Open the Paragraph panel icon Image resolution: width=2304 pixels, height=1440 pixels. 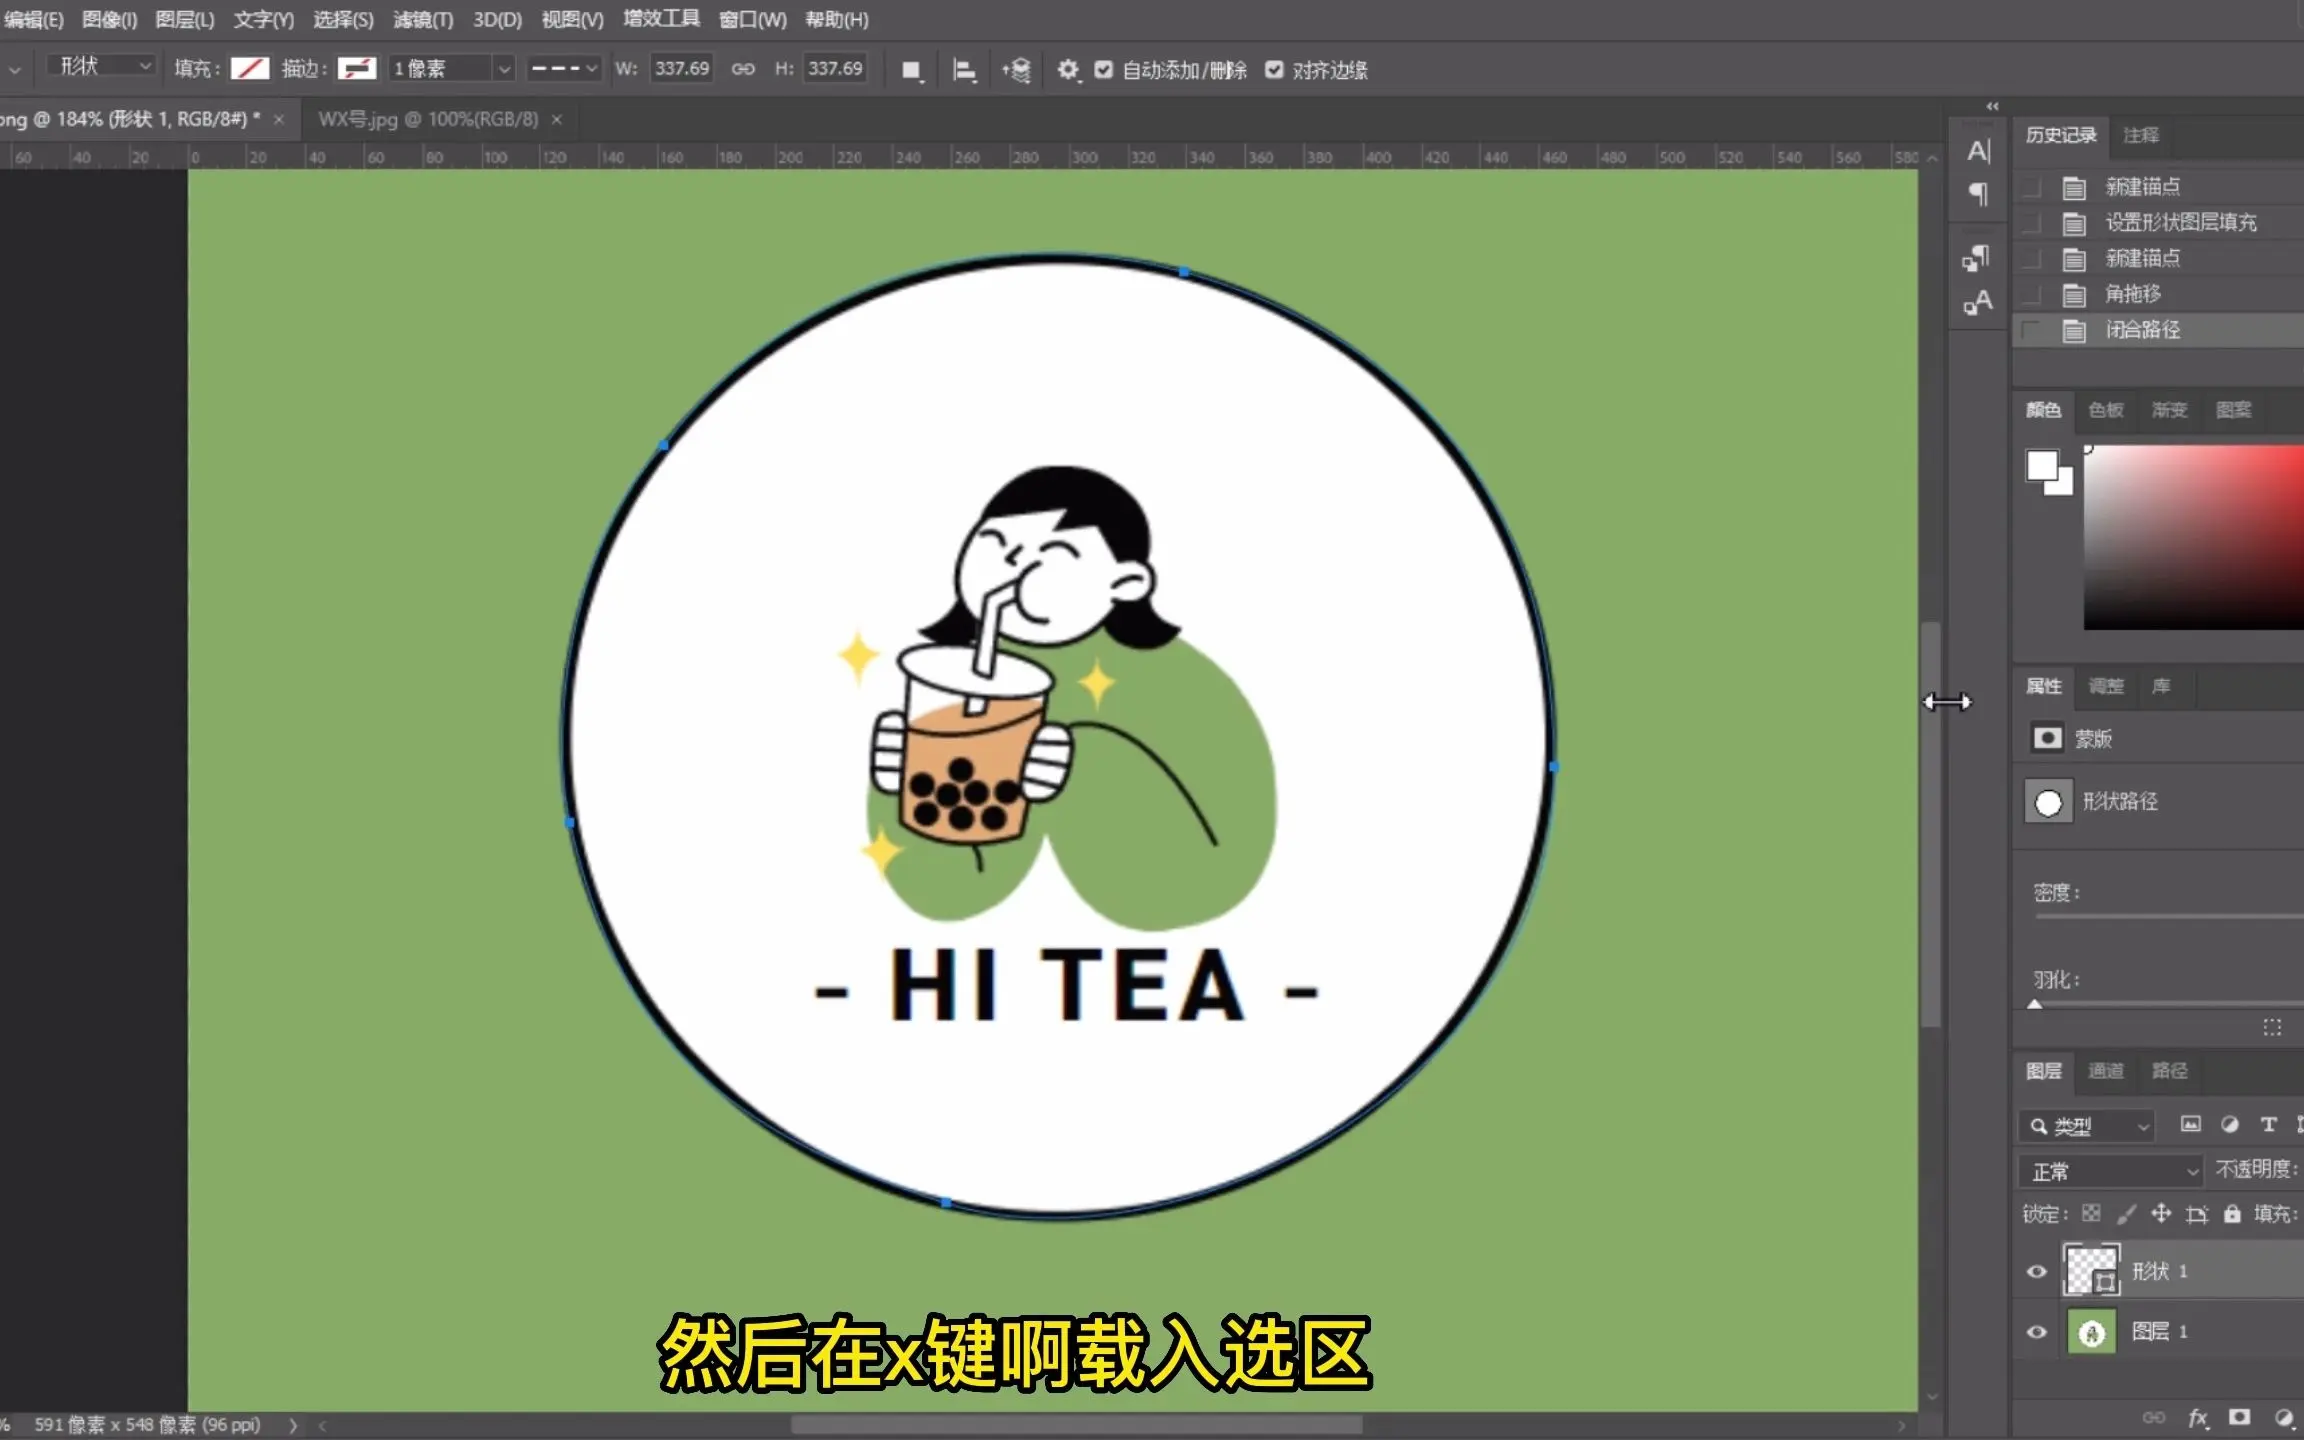click(1978, 194)
